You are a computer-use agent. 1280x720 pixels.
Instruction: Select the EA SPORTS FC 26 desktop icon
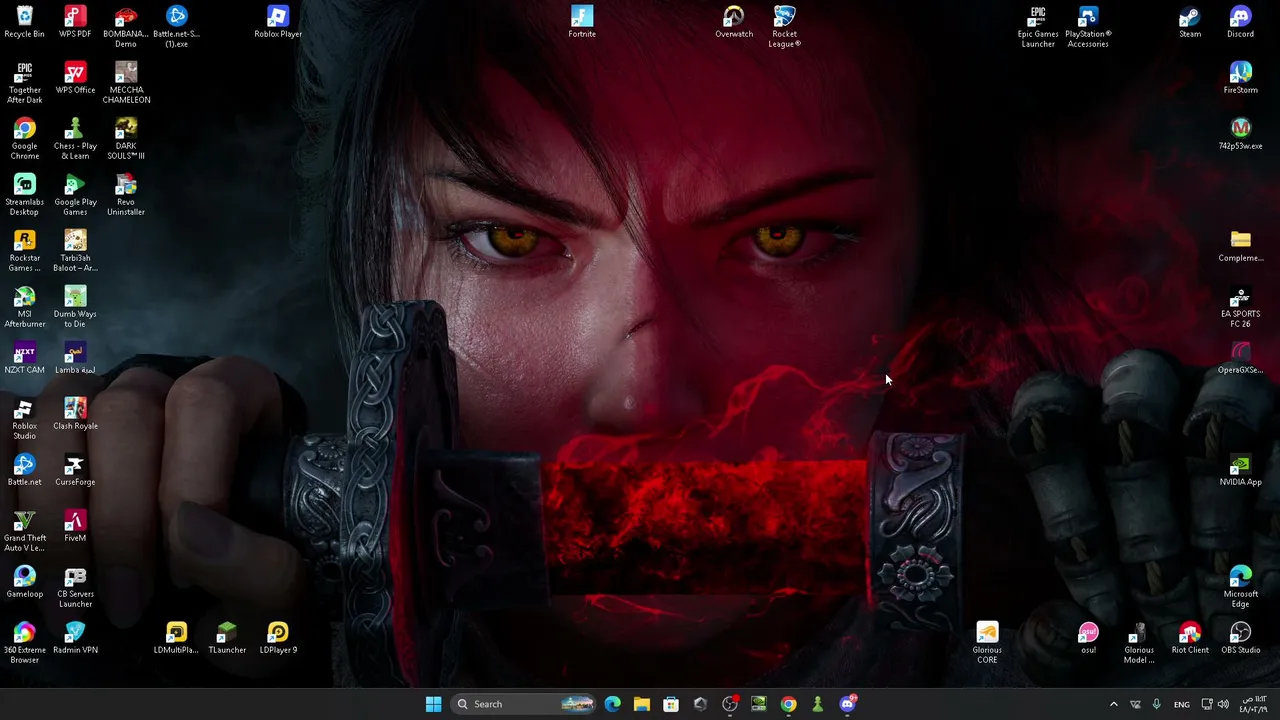coord(1240,307)
